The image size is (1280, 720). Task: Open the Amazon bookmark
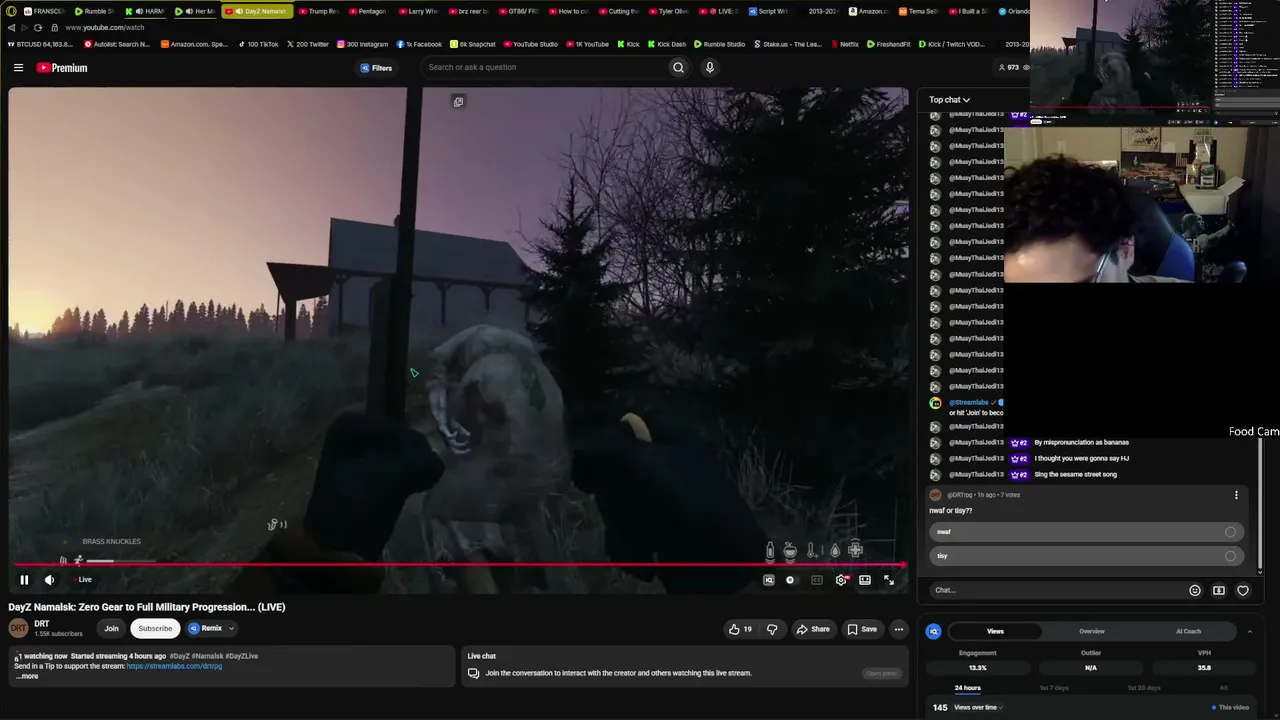(x=194, y=44)
